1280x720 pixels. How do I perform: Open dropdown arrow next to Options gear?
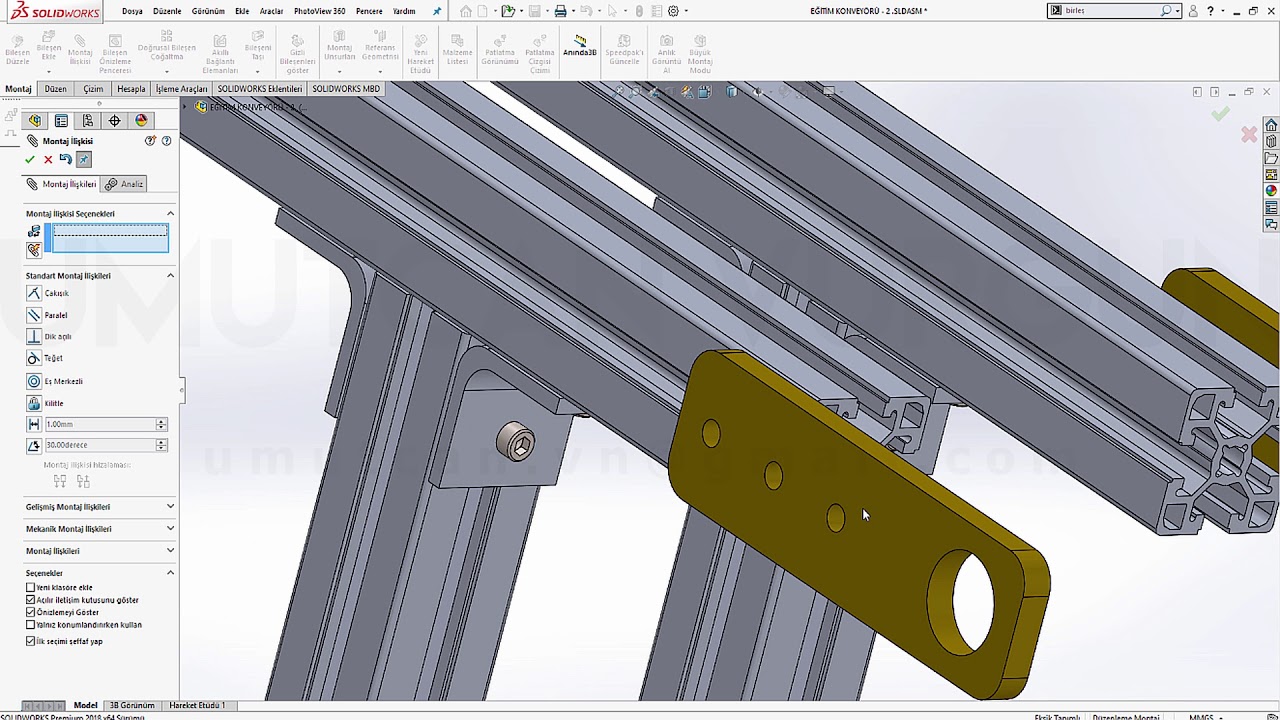point(685,11)
